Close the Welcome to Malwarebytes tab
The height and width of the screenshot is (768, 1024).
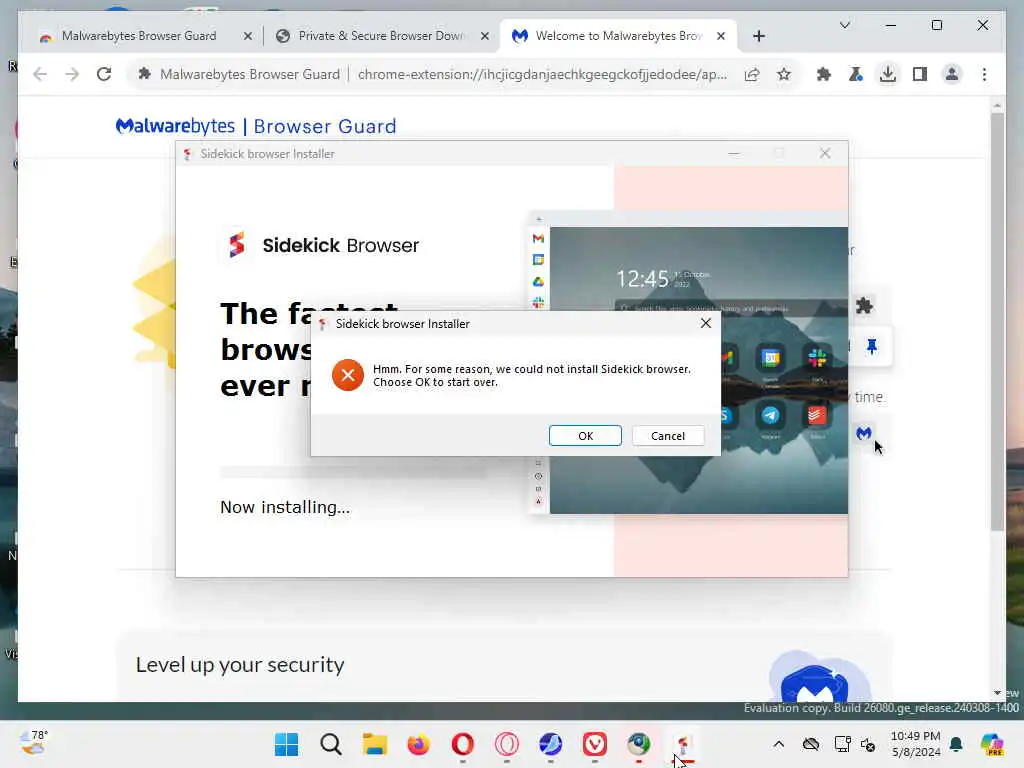[x=720, y=36]
